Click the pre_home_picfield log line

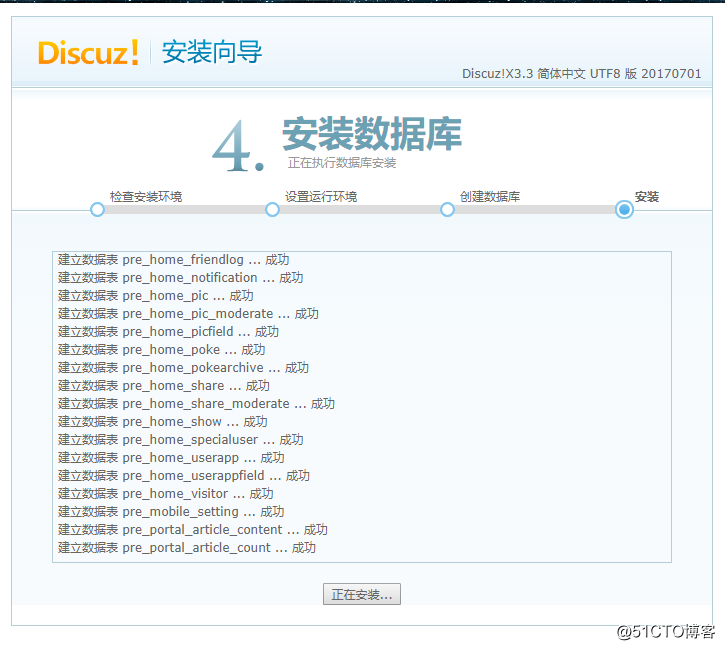[x=168, y=332]
